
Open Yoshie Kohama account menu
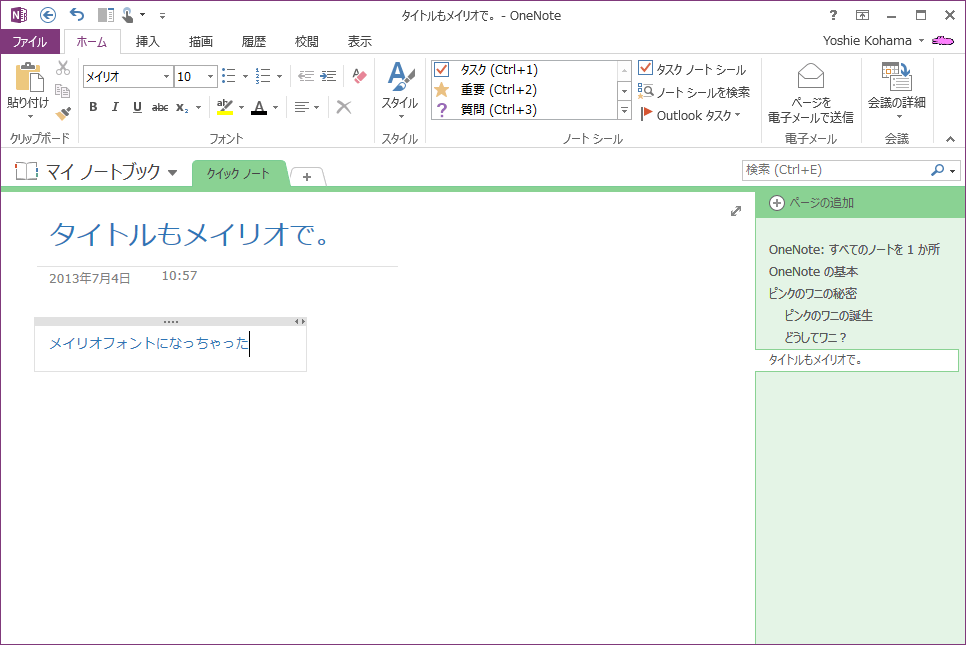click(874, 41)
